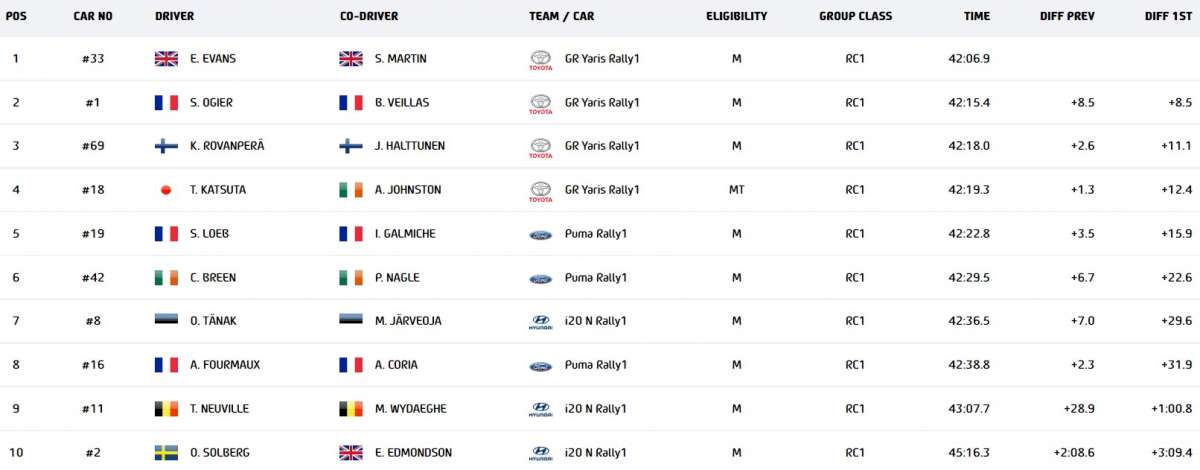
Task: Click co-driver A. Coria's name
Action: point(396,365)
